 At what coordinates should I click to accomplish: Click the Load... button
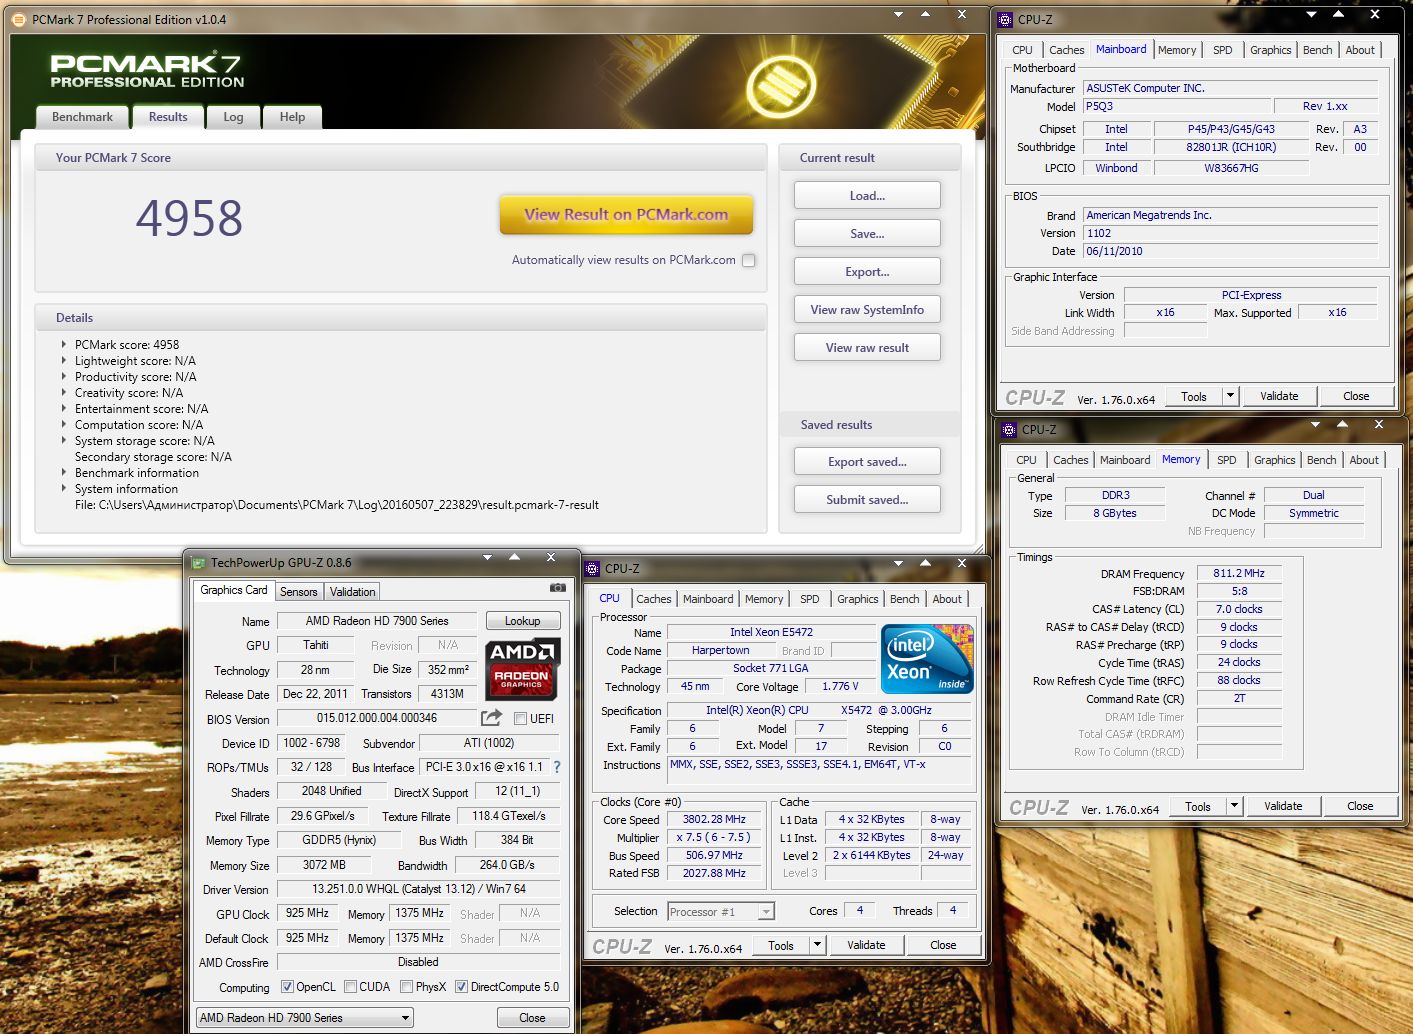point(867,196)
